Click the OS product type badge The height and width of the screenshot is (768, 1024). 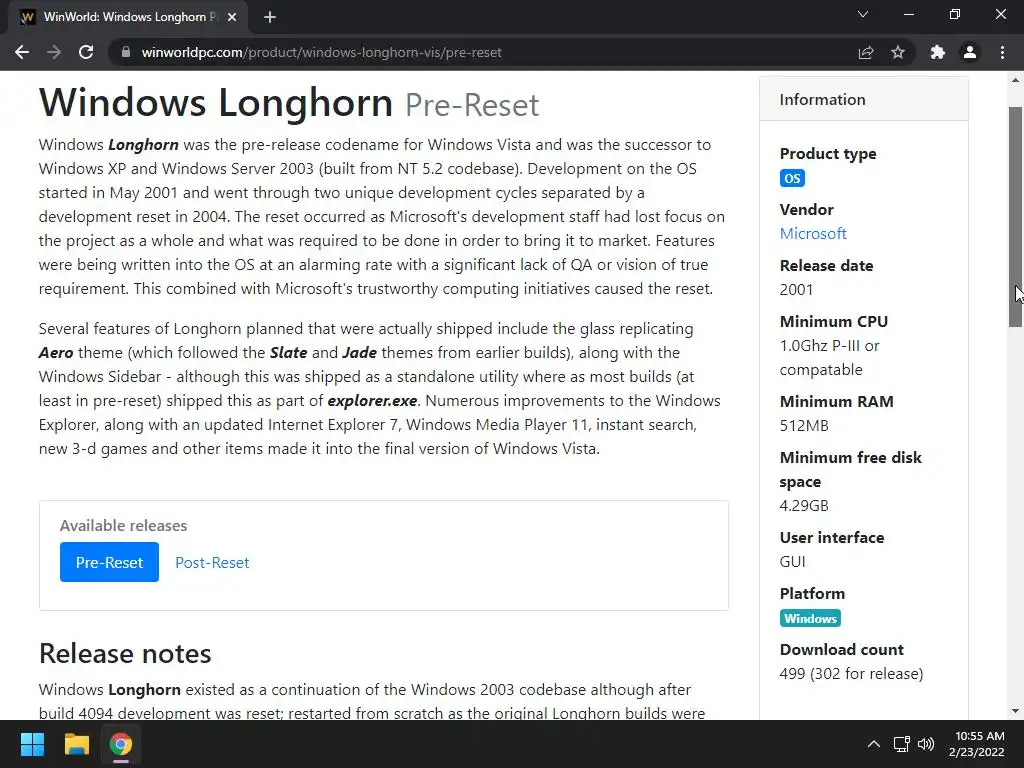tap(792, 178)
